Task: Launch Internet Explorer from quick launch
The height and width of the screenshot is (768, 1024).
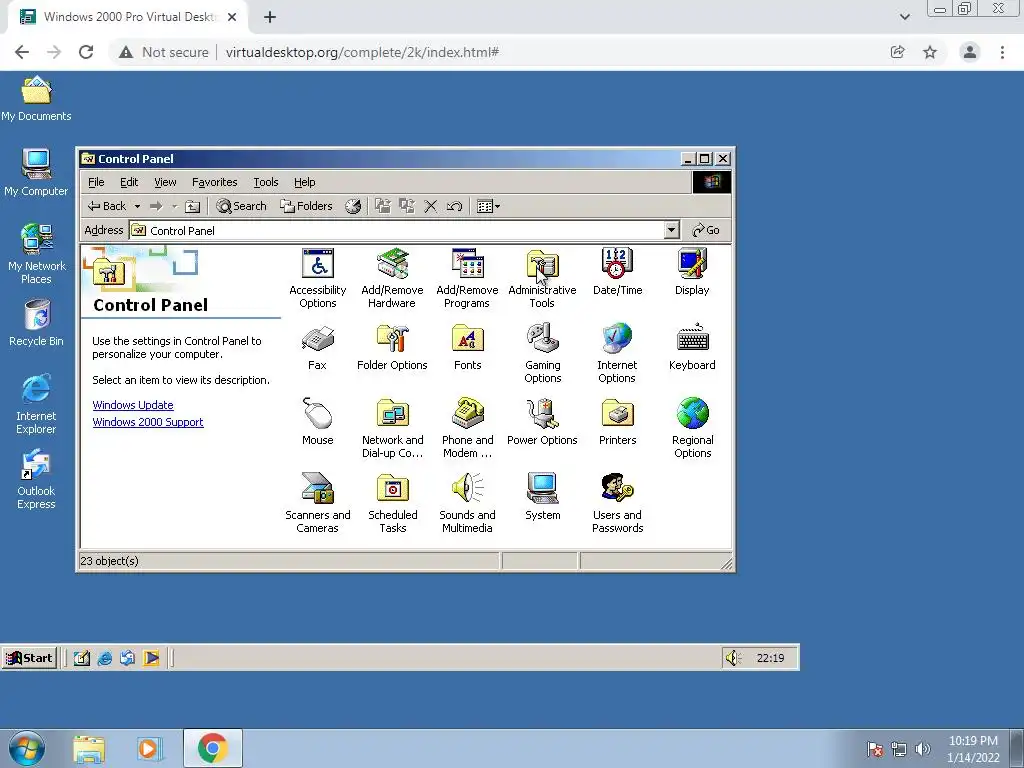Action: click(x=104, y=658)
